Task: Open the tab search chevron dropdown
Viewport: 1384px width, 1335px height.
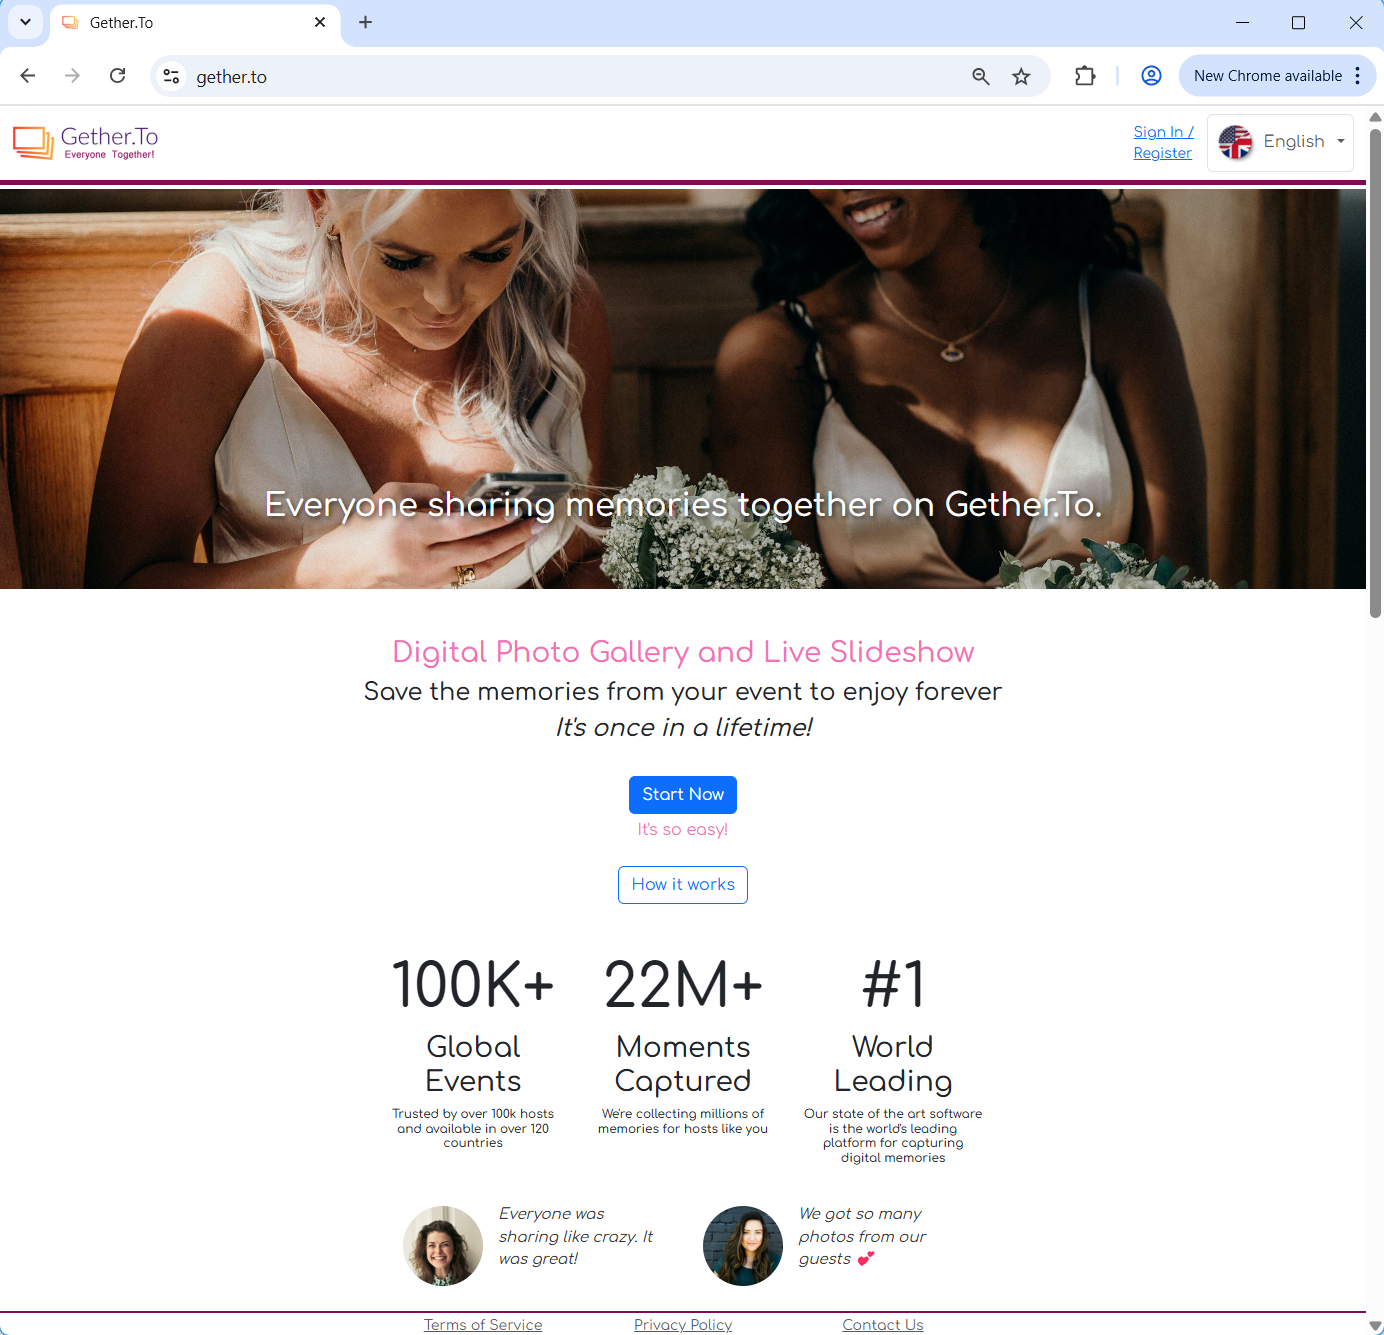Action: 25,22
